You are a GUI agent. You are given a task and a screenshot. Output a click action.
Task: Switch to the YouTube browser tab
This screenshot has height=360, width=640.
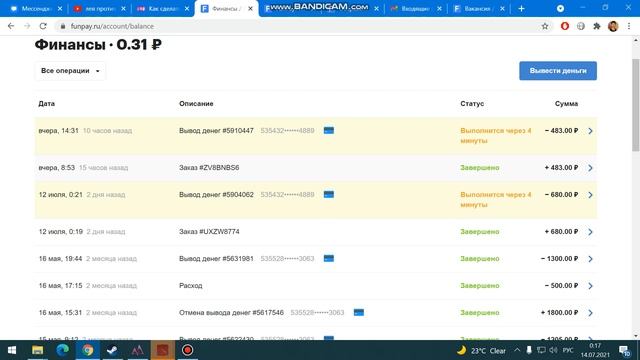99,9
